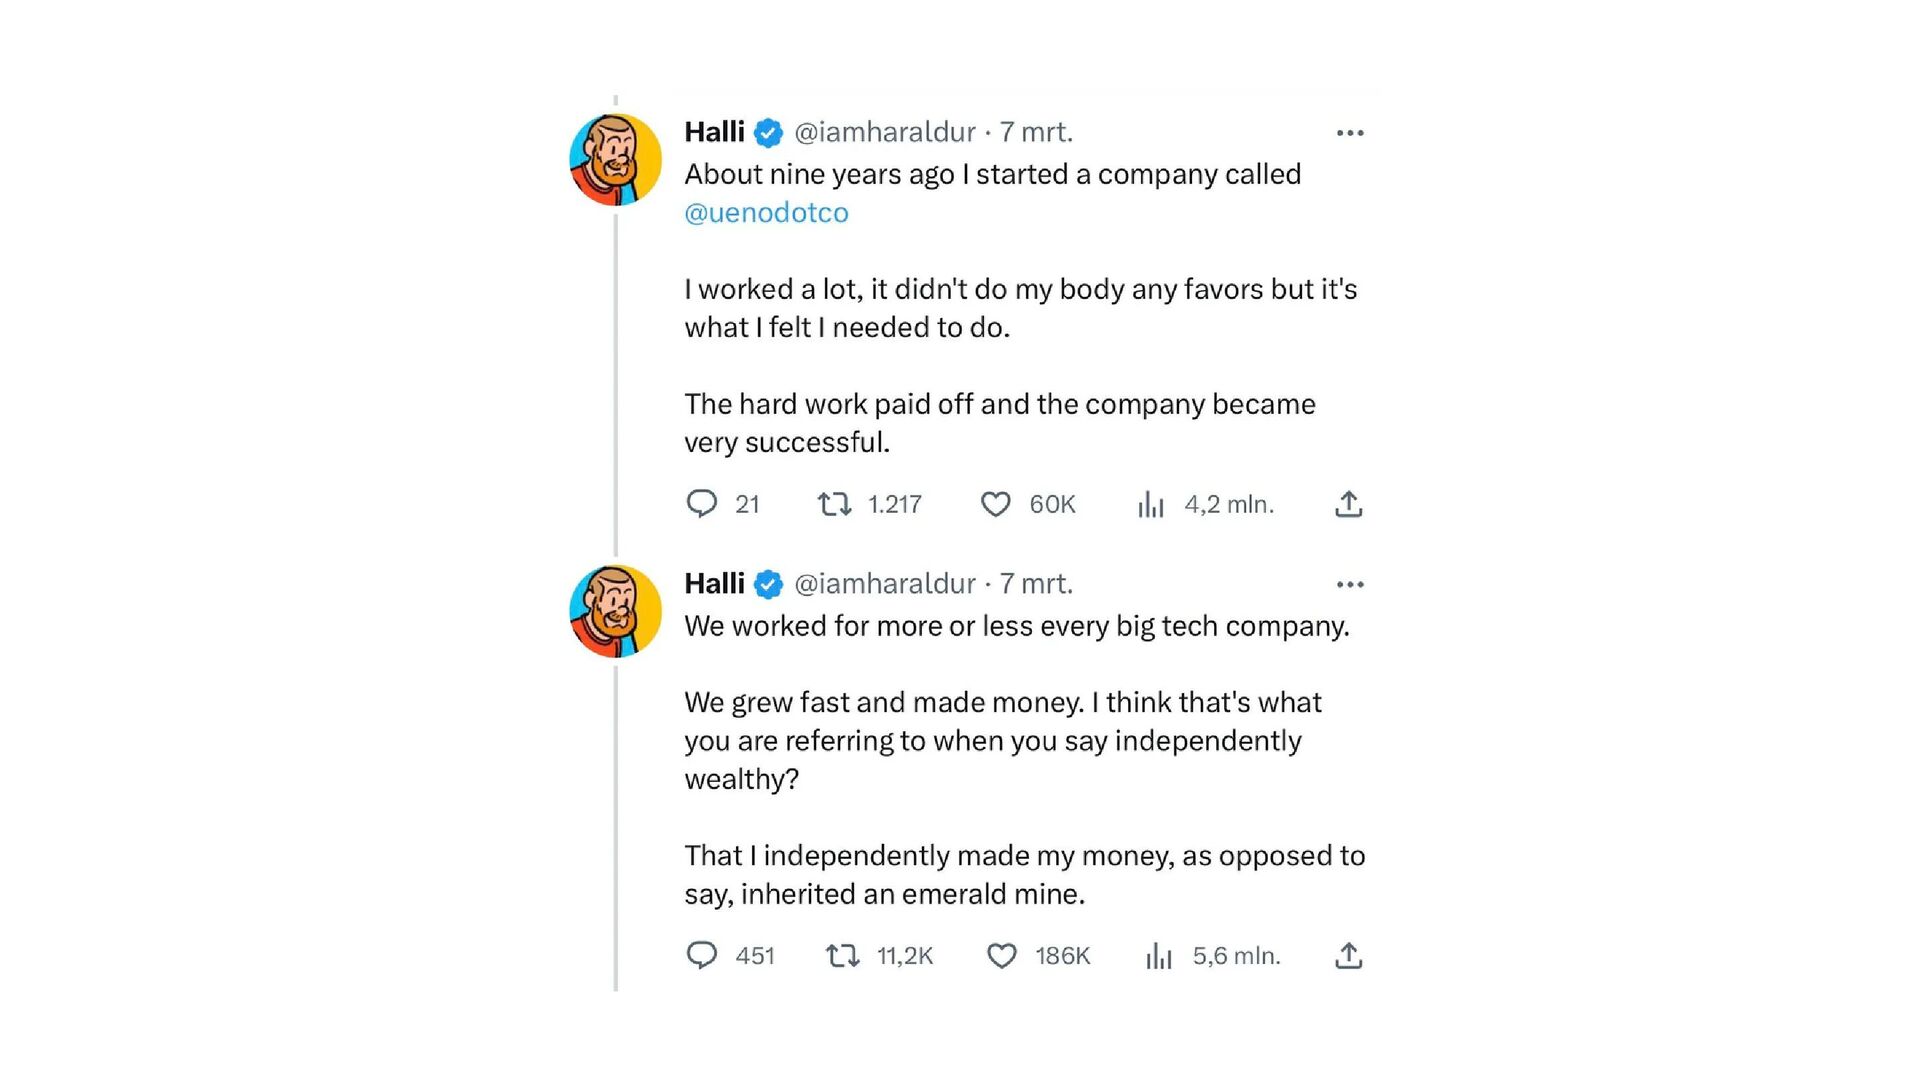The height and width of the screenshot is (1080, 1920).
Task: View analytics showing 5,6 mln. views
Action: pyautogui.click(x=1159, y=956)
